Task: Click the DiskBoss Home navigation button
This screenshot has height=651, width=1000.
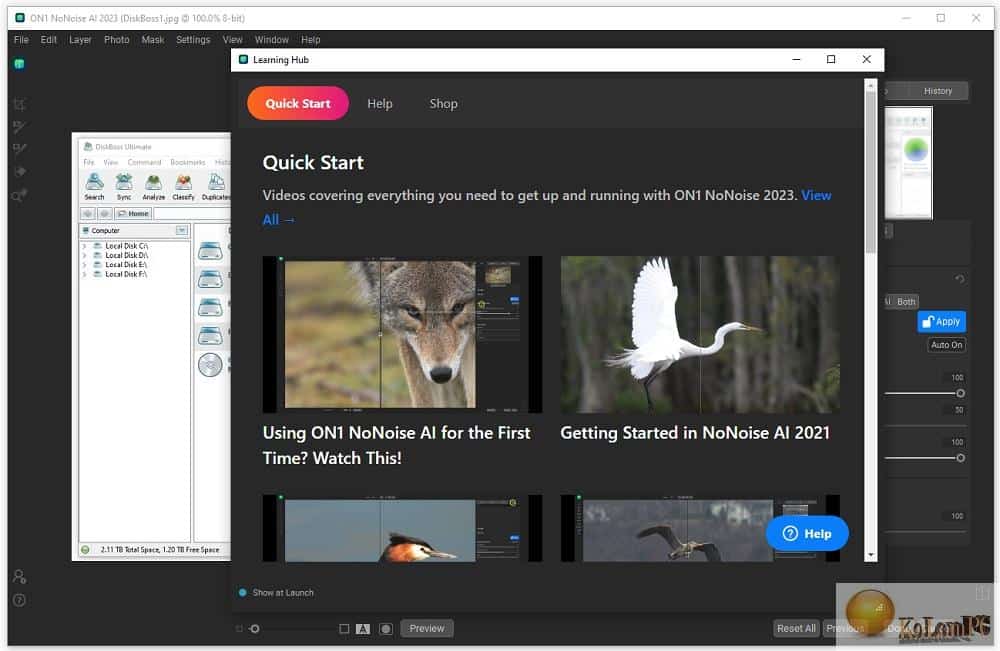Action: [x=133, y=214]
